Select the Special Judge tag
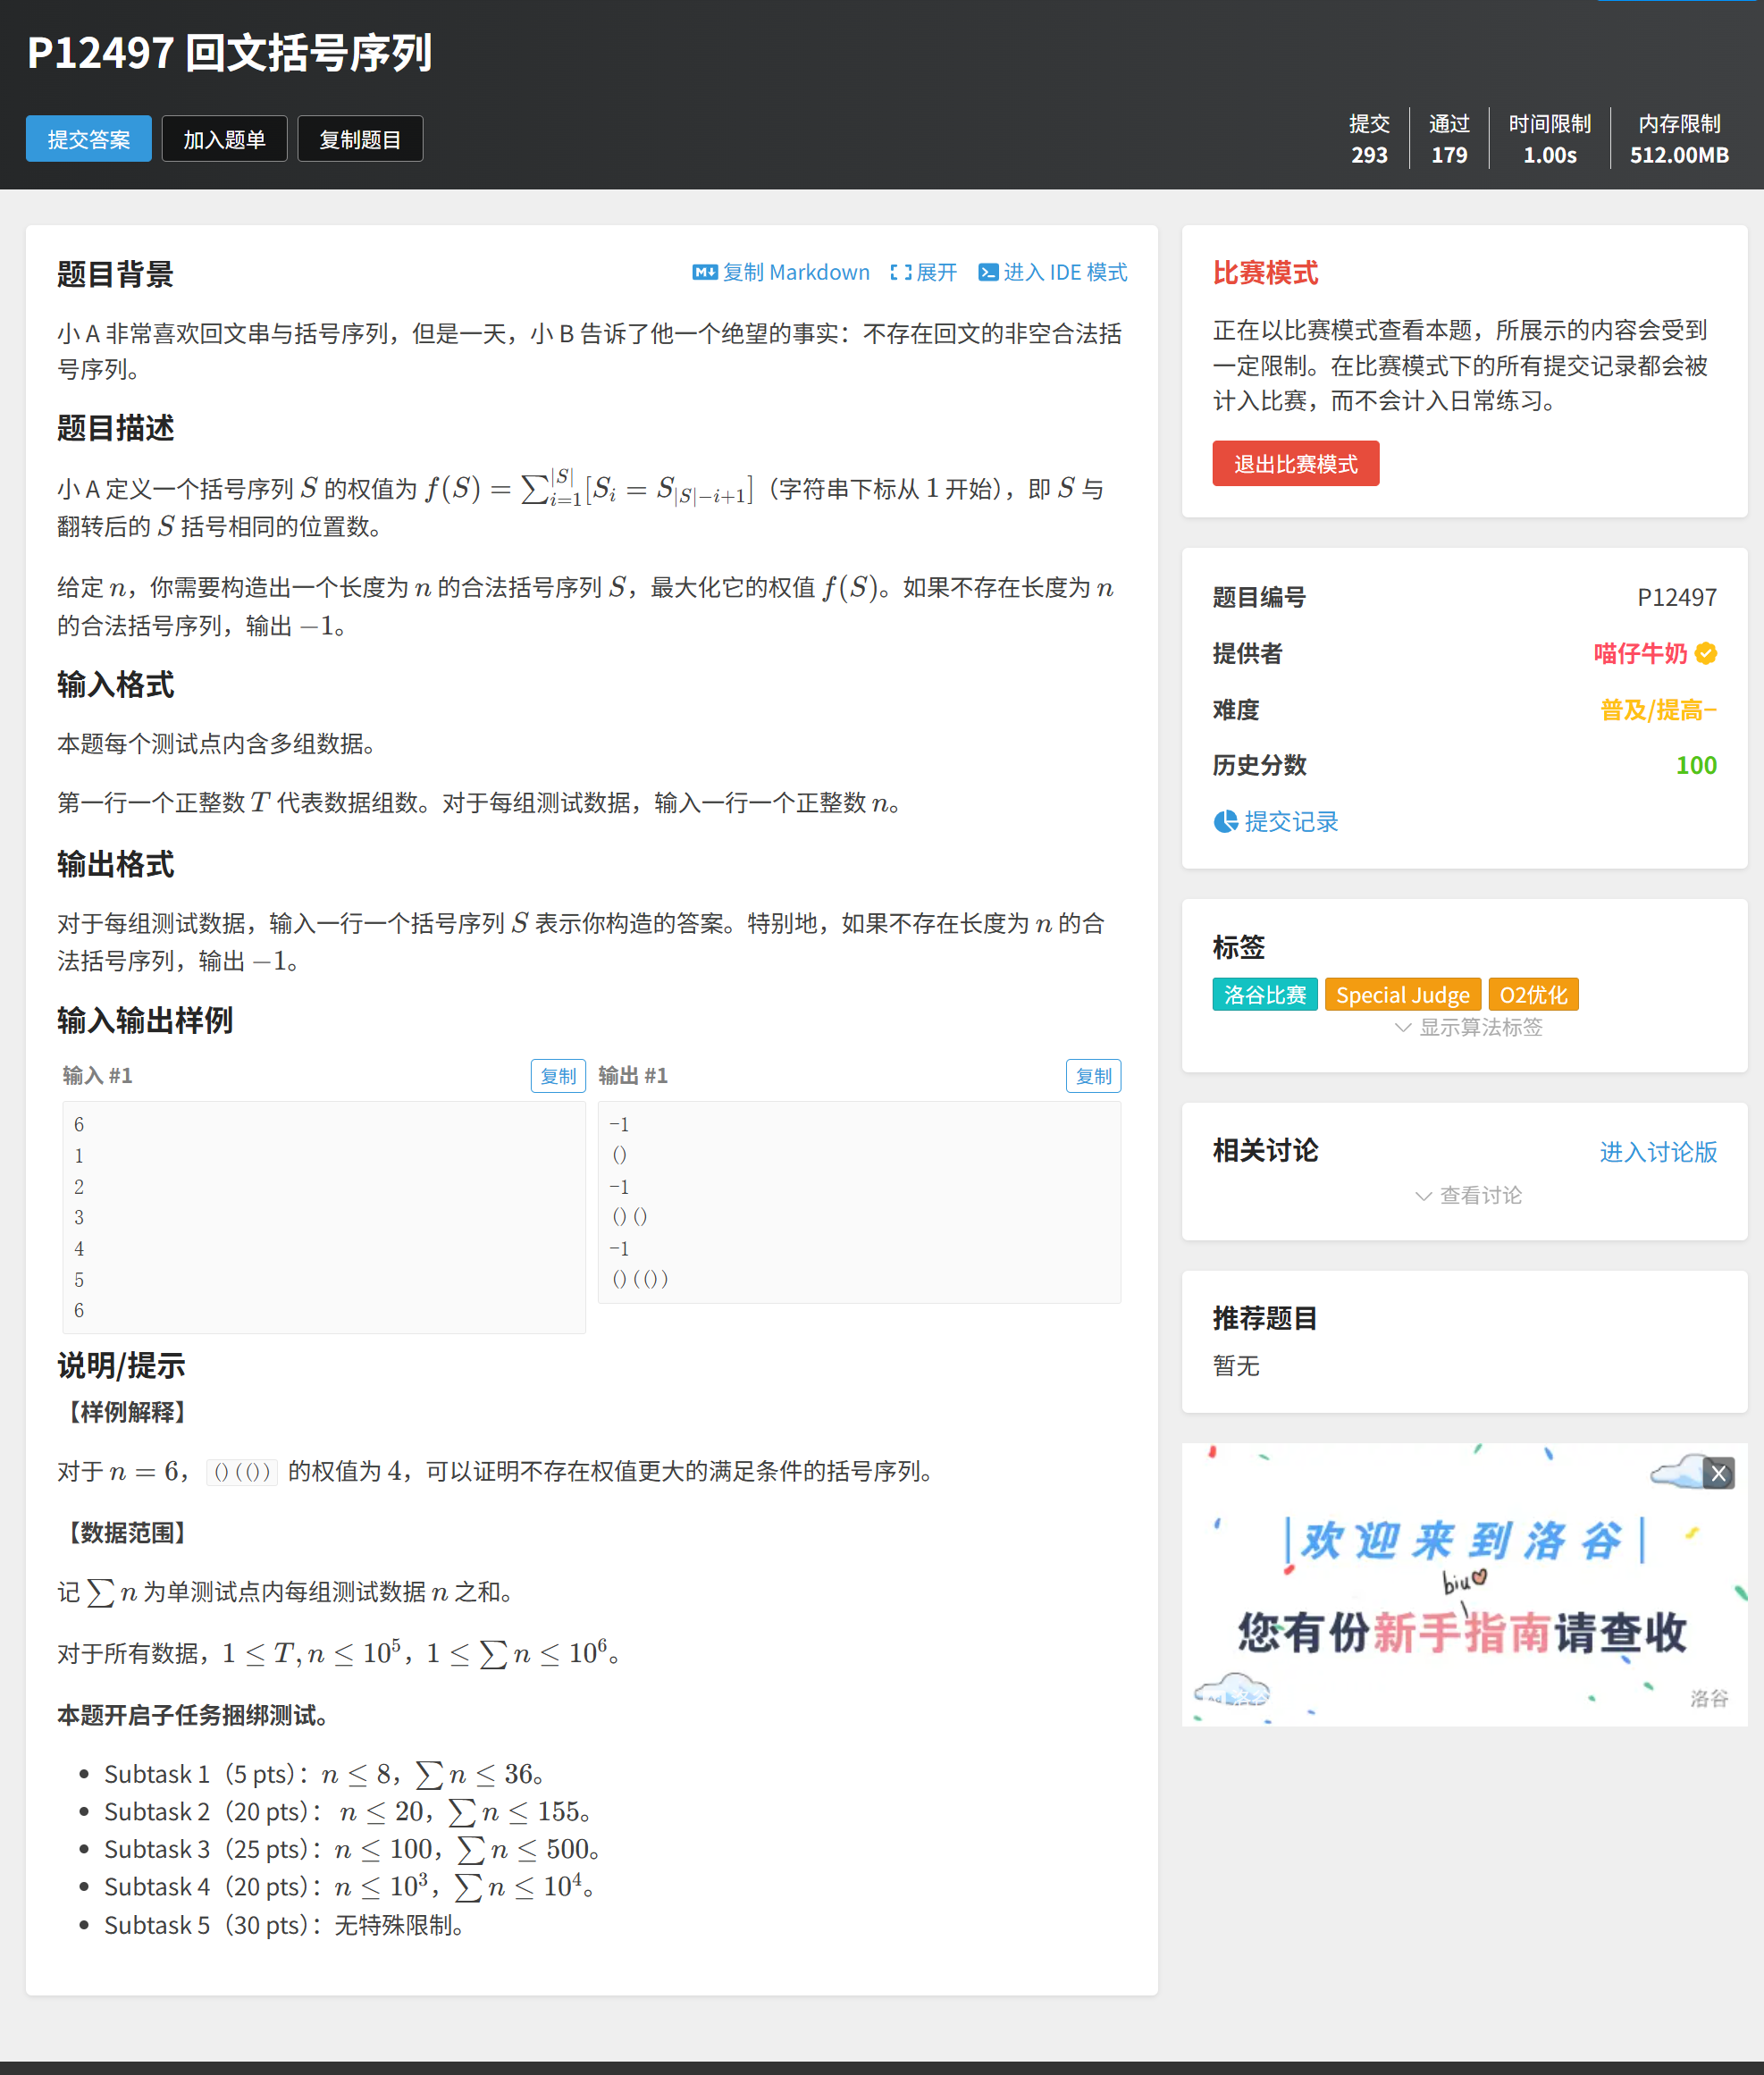The image size is (1764, 2075). coord(1402,995)
